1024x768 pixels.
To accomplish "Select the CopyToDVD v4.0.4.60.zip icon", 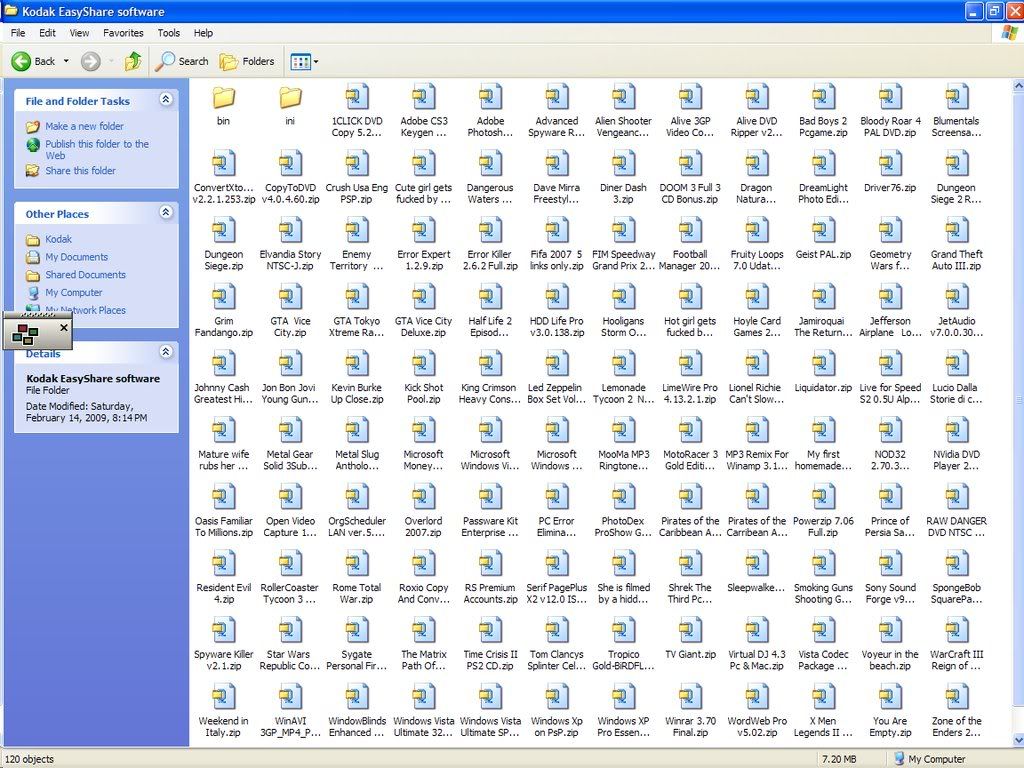I will click(x=290, y=164).
